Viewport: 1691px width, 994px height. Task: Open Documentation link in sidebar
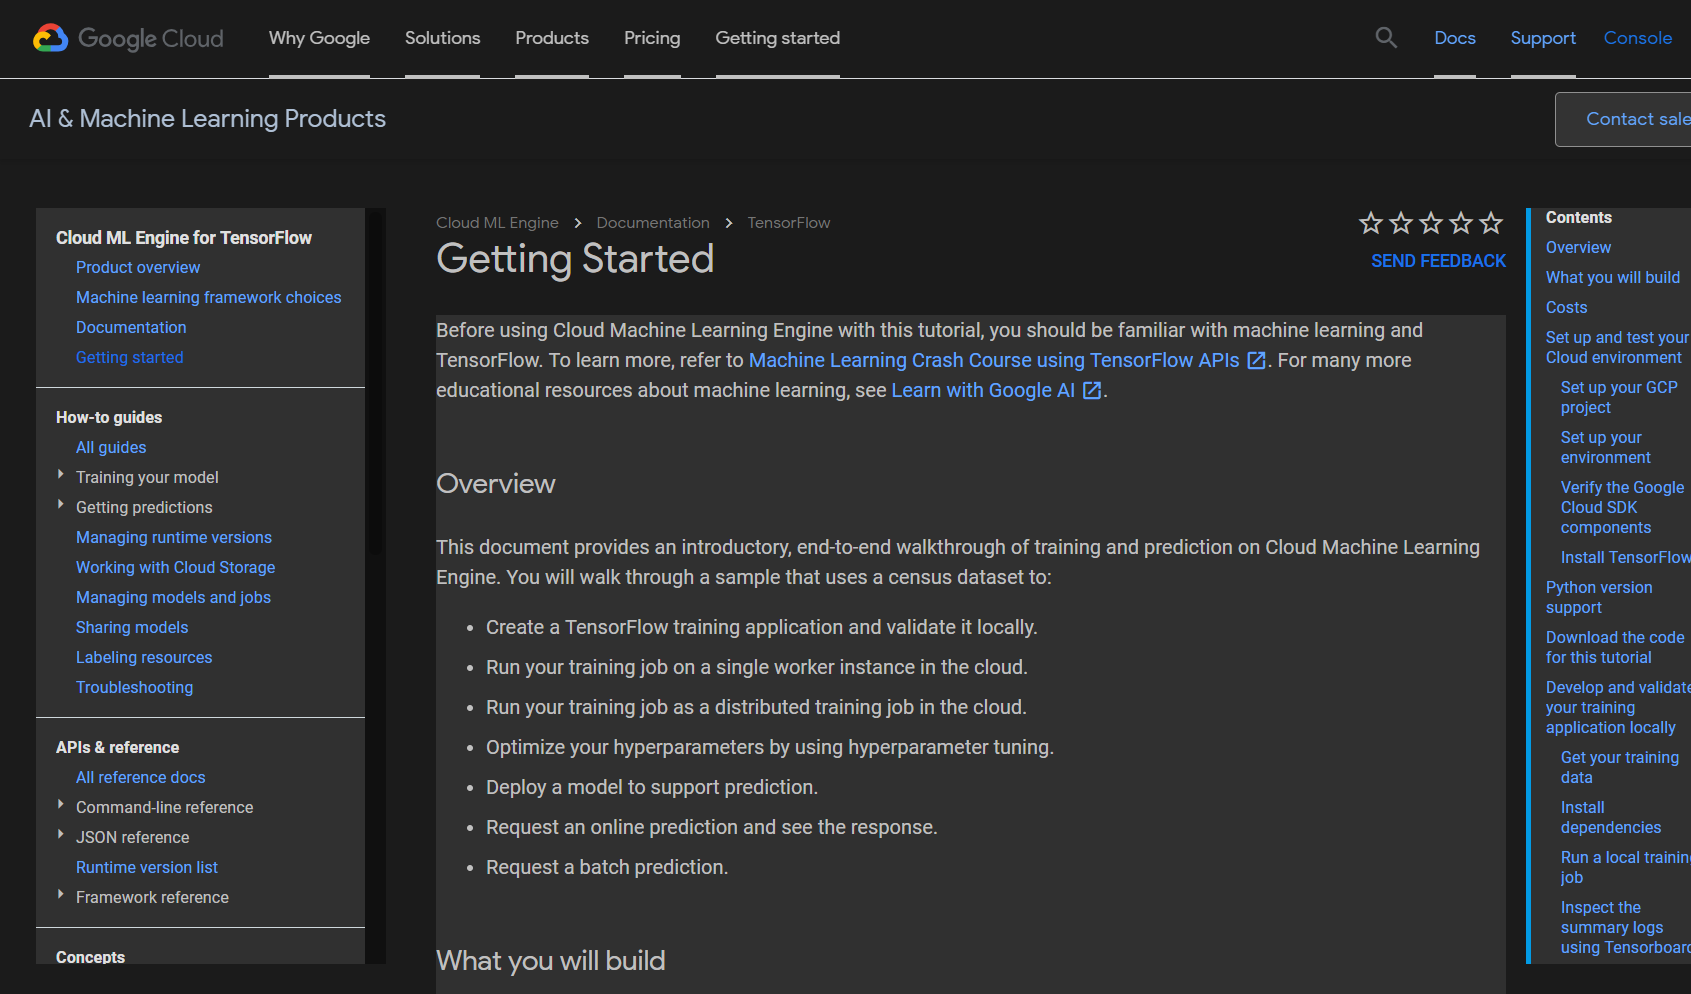tap(131, 327)
